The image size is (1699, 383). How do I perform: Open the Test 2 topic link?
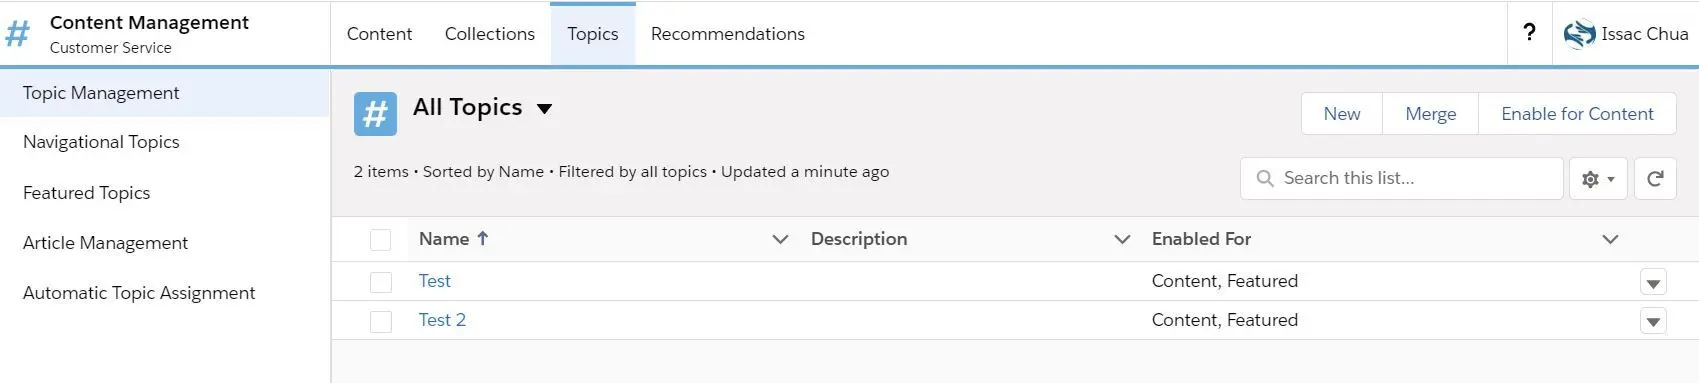tap(442, 320)
